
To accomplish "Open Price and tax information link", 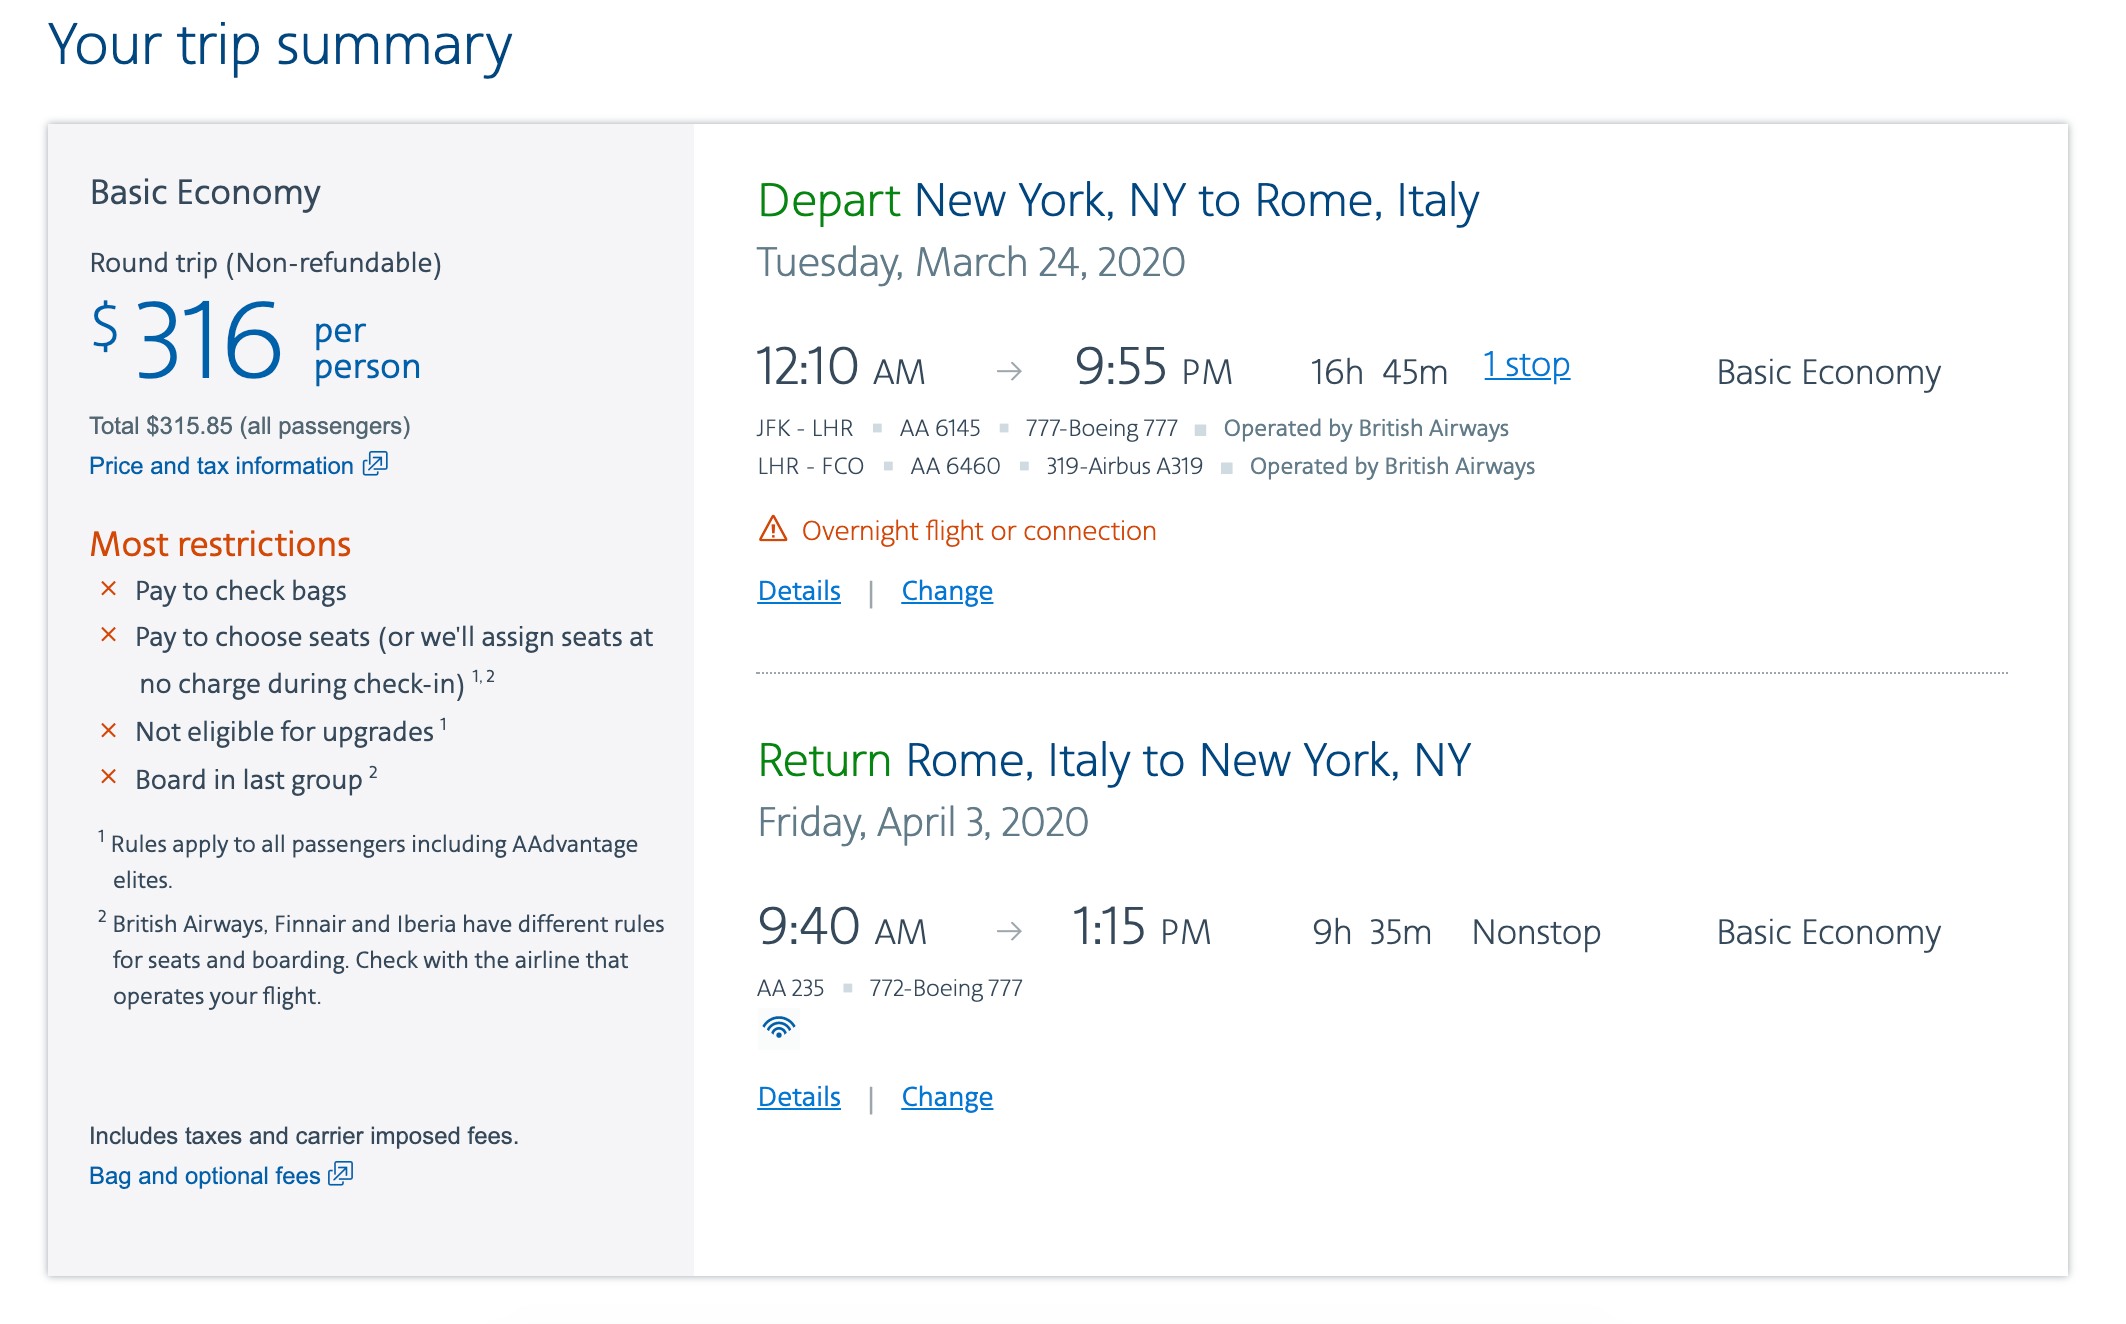I will [221, 466].
